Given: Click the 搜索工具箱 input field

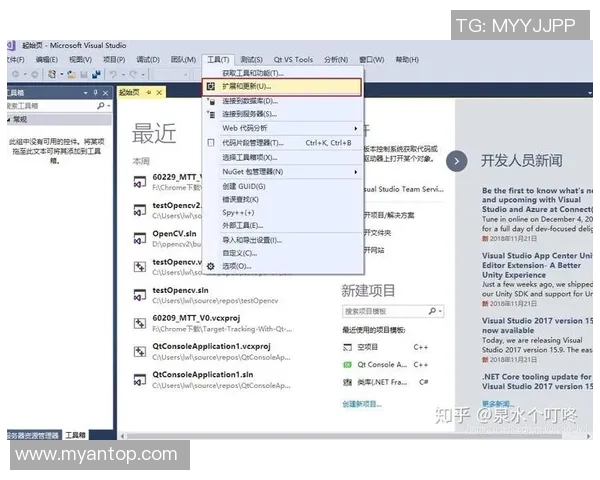Looking at the screenshot, I should point(51,106).
